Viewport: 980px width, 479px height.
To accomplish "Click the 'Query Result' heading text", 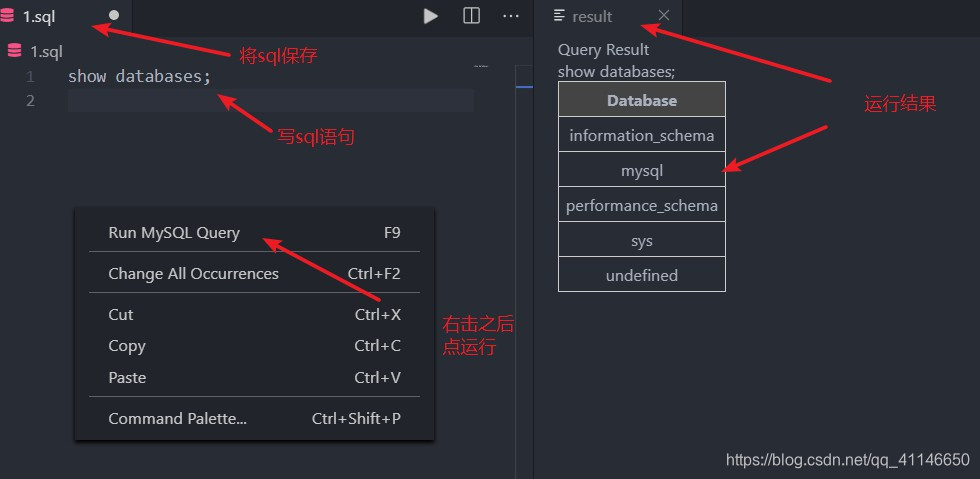I will coord(603,49).
